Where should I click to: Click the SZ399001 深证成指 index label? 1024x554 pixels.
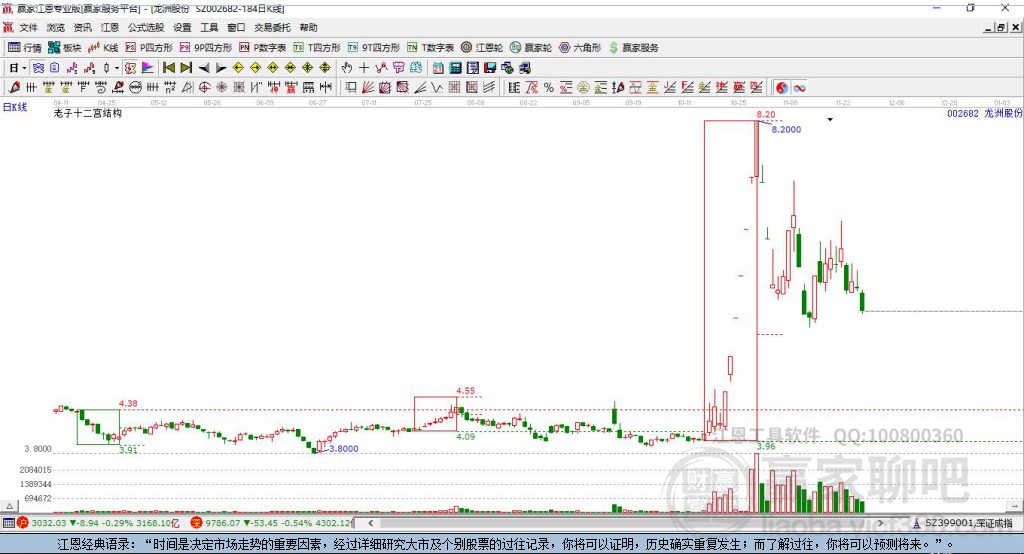pos(968,523)
